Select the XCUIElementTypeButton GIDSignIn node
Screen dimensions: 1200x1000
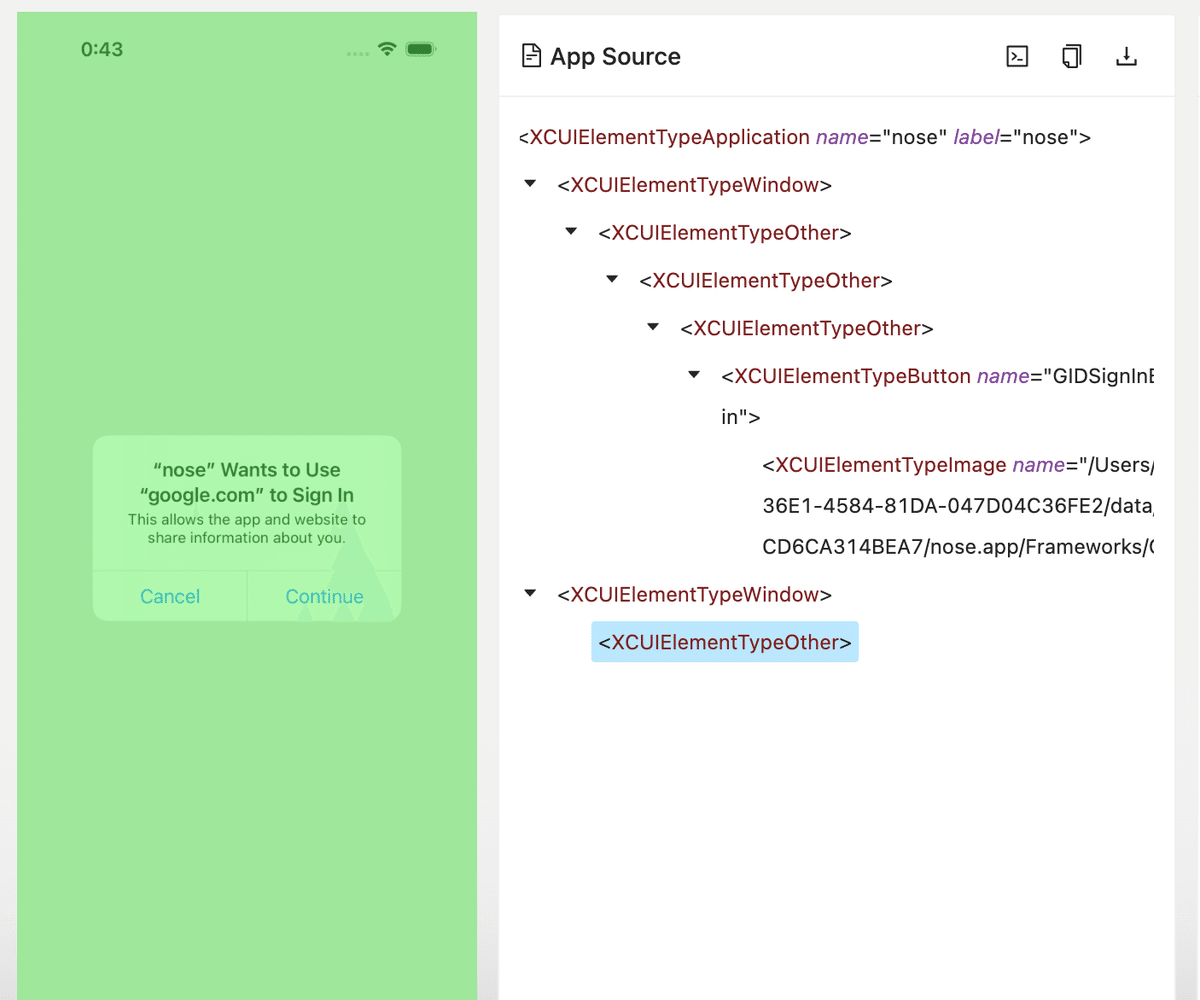coord(938,396)
